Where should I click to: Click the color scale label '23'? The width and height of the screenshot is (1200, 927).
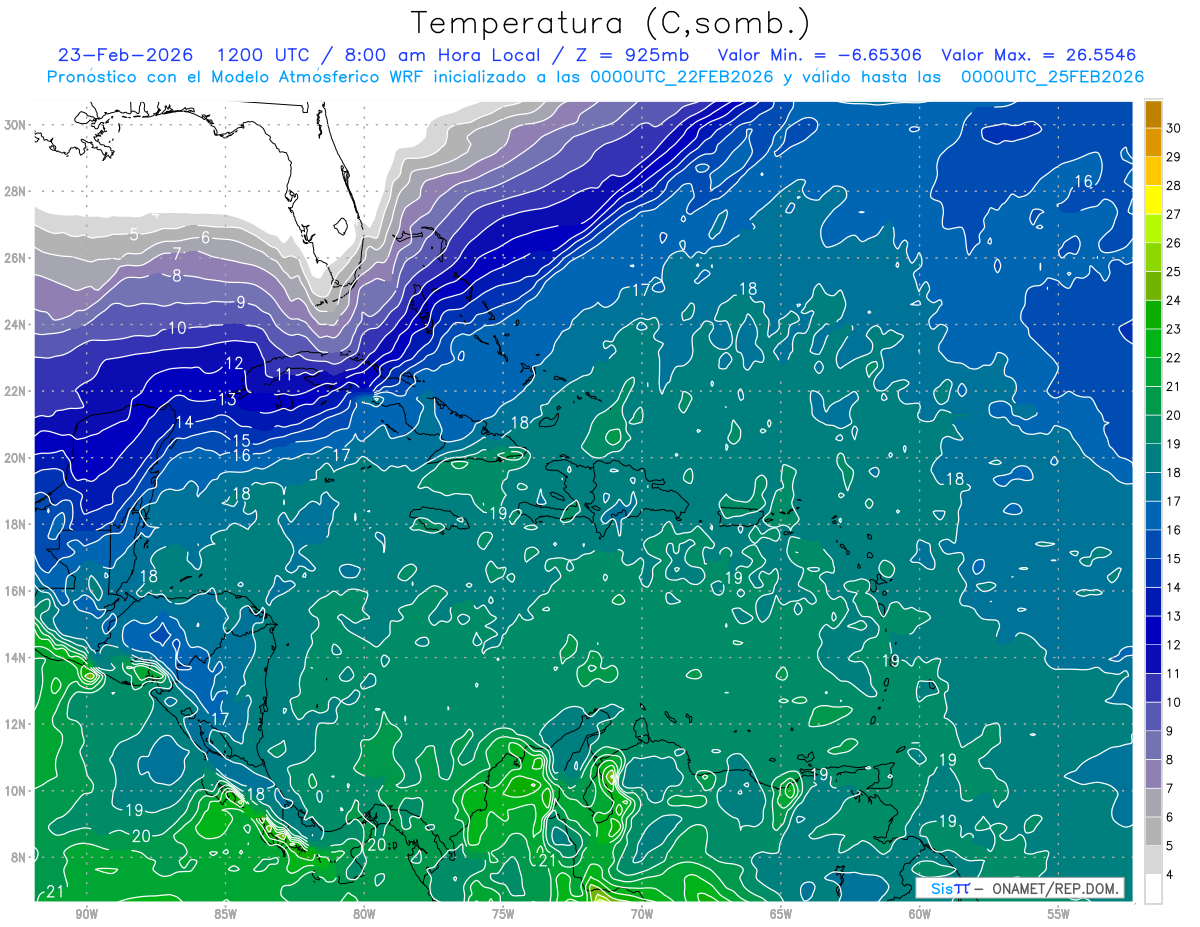[x=1174, y=329]
